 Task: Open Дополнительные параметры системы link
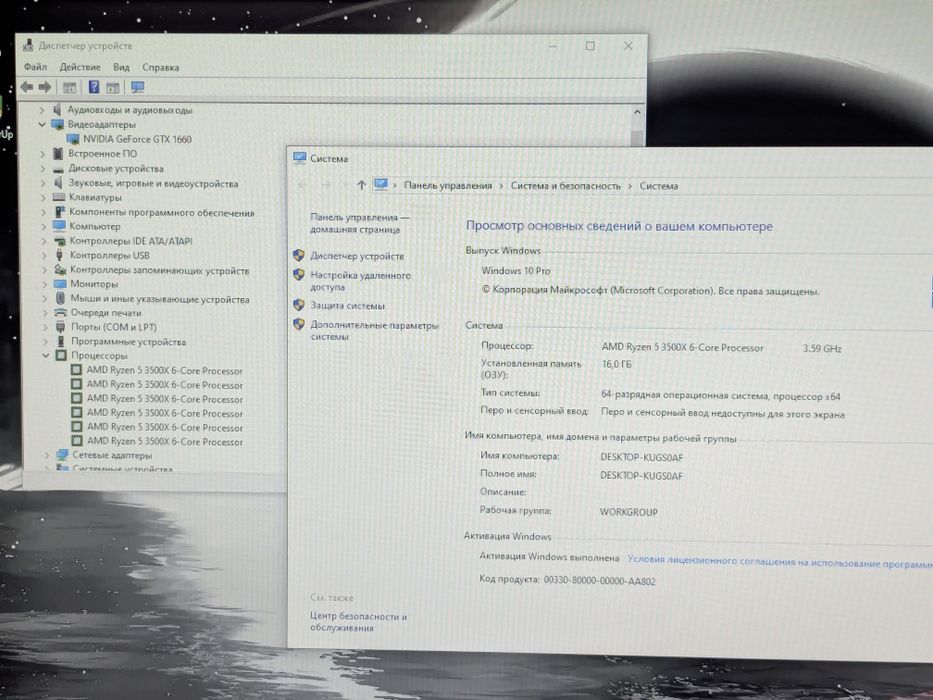click(374, 331)
